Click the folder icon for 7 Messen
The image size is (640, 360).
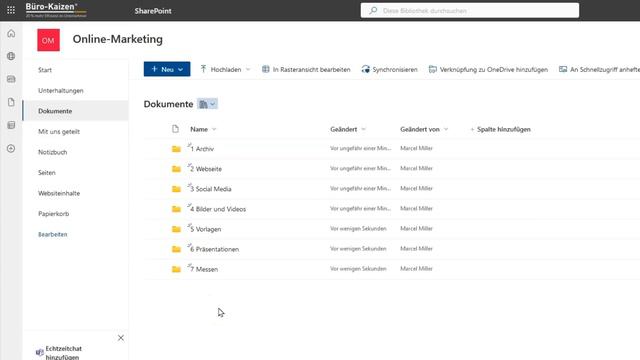point(176,269)
